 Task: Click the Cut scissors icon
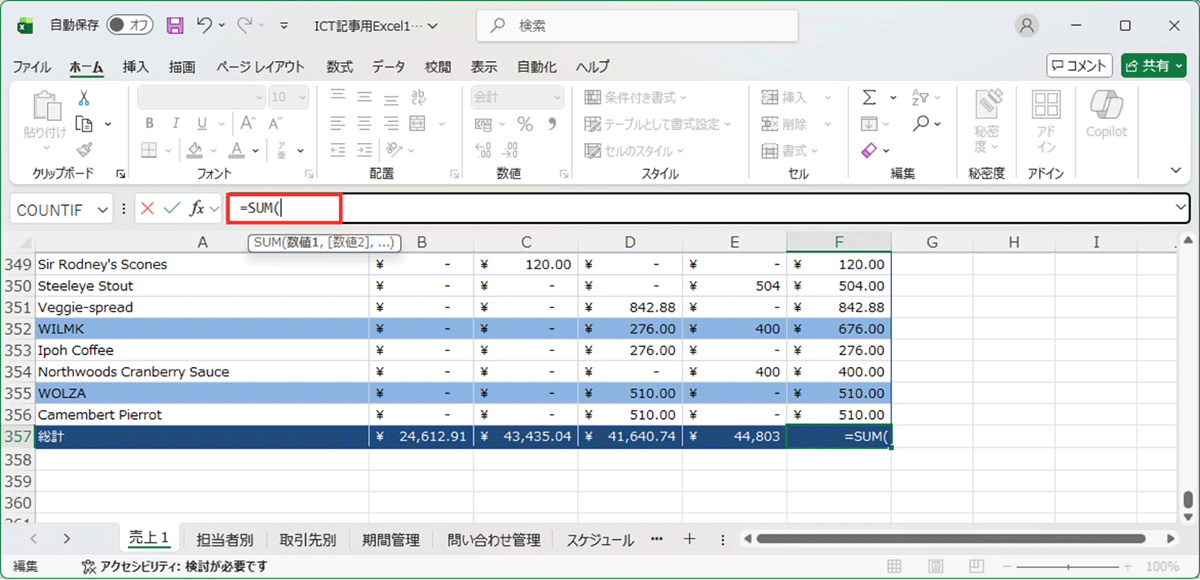coord(84,98)
